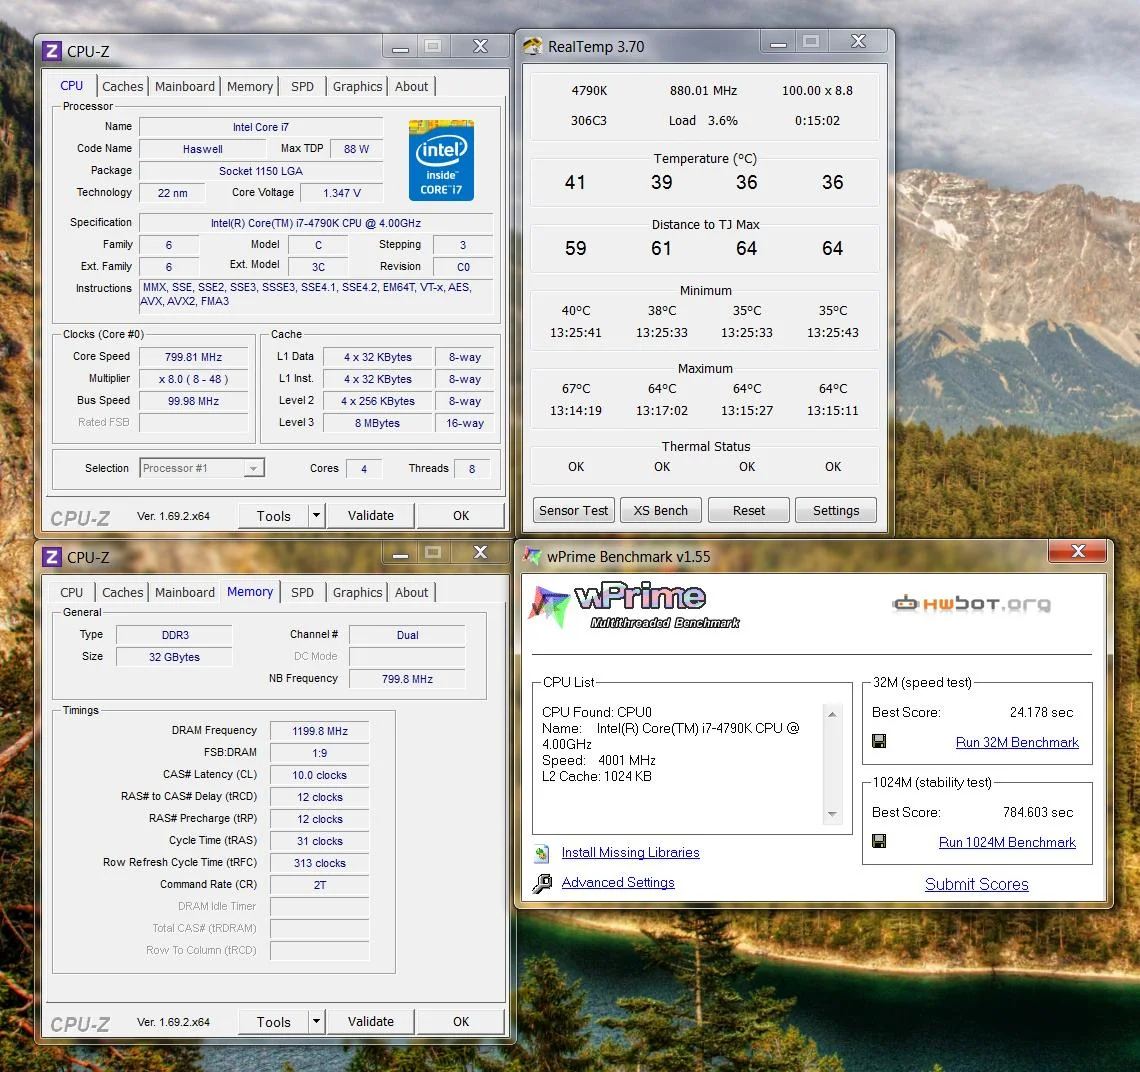Click RealTemp Load 3.6% reading
Screen dimensions: 1140x1072
coord(703,121)
